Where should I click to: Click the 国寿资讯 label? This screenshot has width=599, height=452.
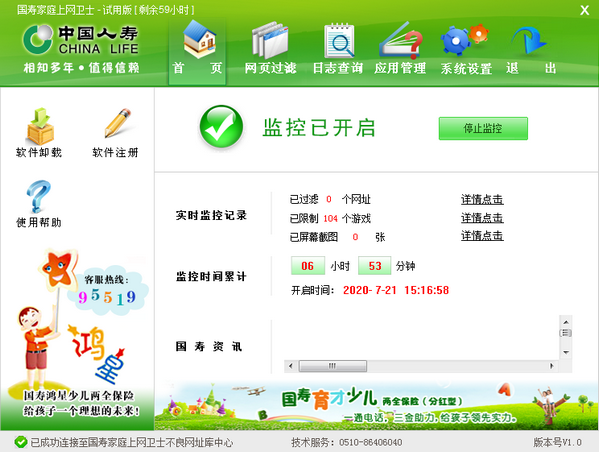pyautogui.click(x=209, y=347)
